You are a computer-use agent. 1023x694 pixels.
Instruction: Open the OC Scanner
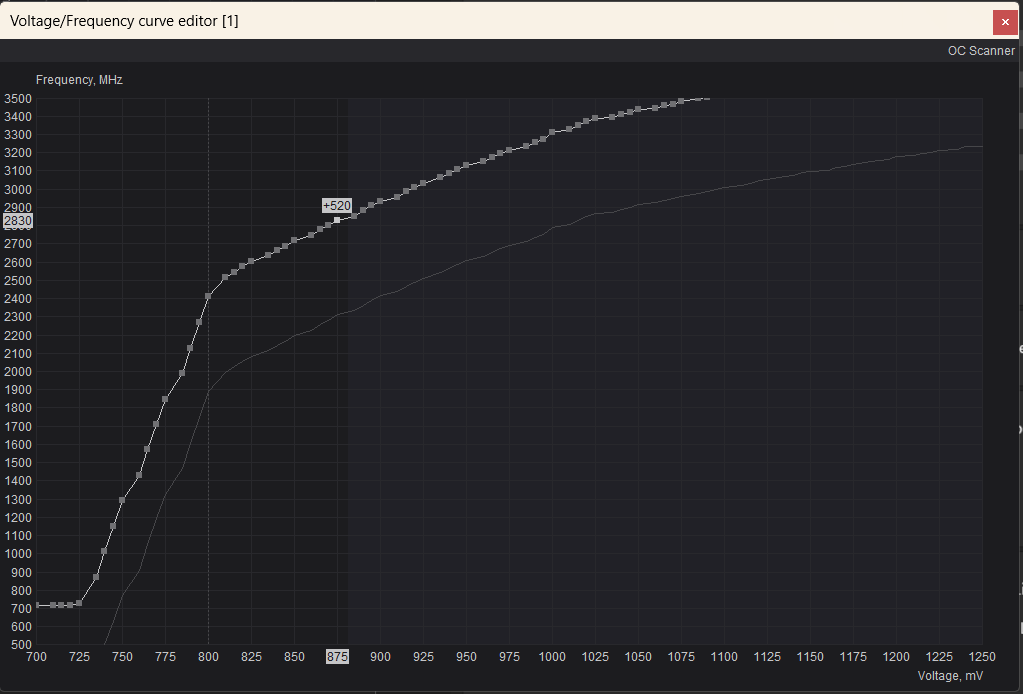(x=981, y=51)
